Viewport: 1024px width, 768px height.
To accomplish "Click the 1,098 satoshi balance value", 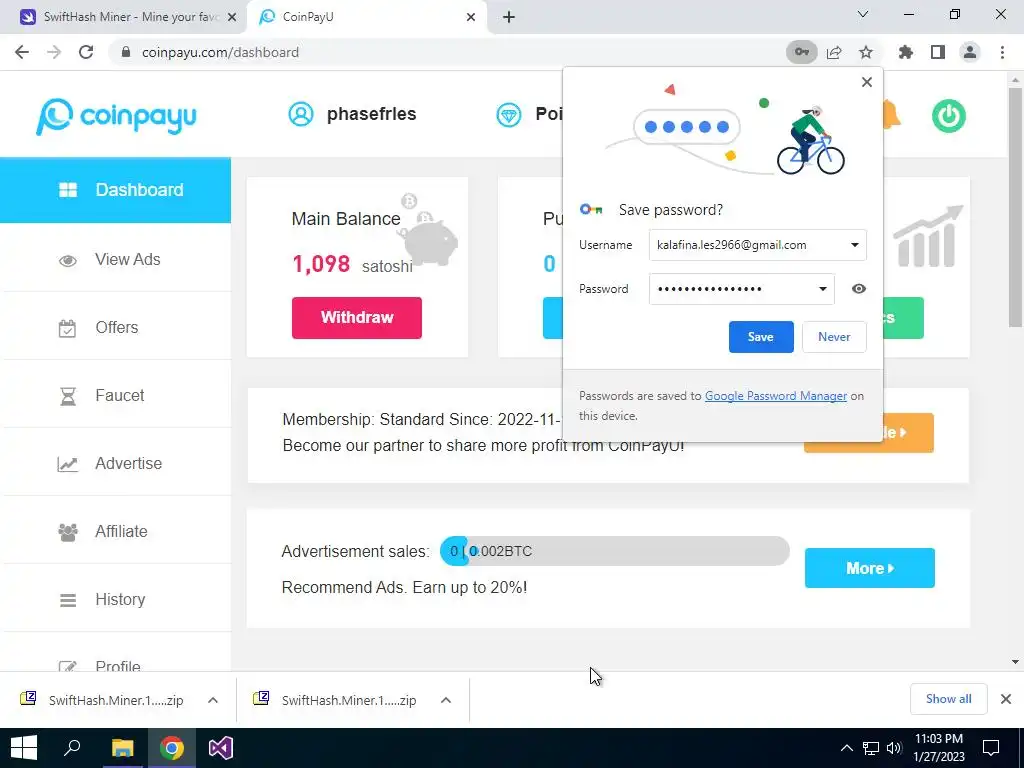I will tap(321, 264).
